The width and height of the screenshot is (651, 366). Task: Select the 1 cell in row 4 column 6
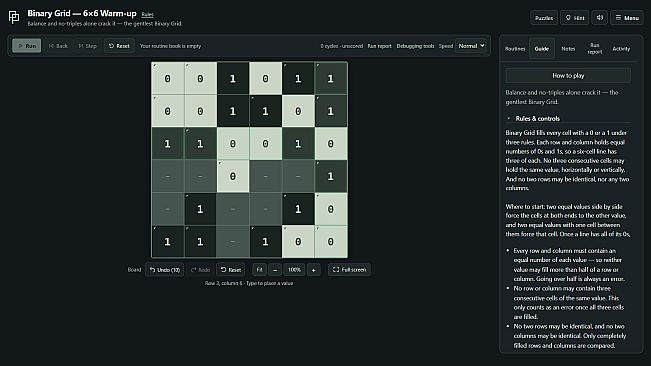[x=330, y=176]
